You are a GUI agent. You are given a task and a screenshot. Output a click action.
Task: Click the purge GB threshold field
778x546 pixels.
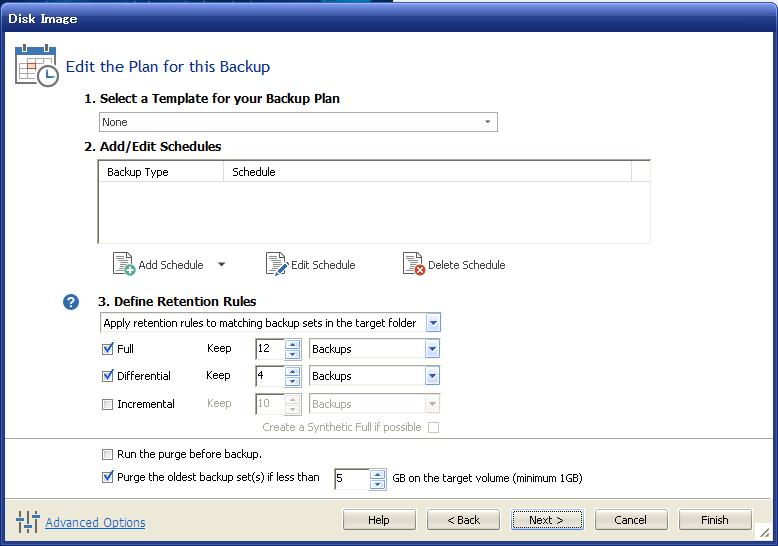coord(352,478)
